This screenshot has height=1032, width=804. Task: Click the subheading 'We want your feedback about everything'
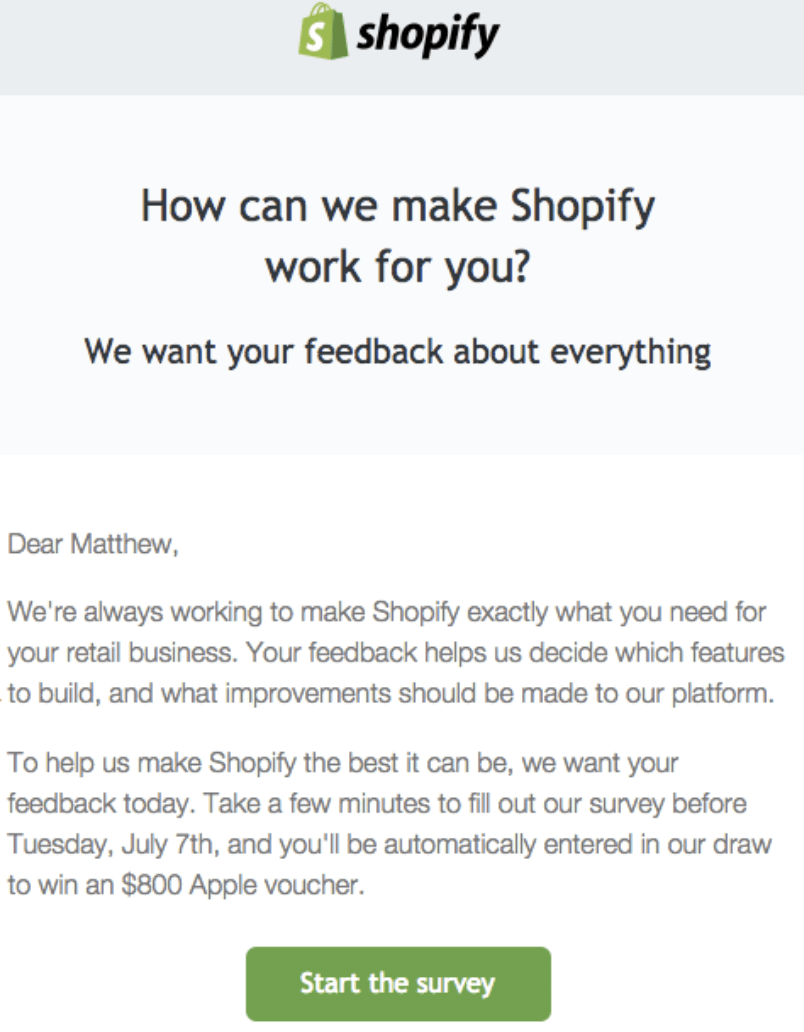tap(398, 352)
